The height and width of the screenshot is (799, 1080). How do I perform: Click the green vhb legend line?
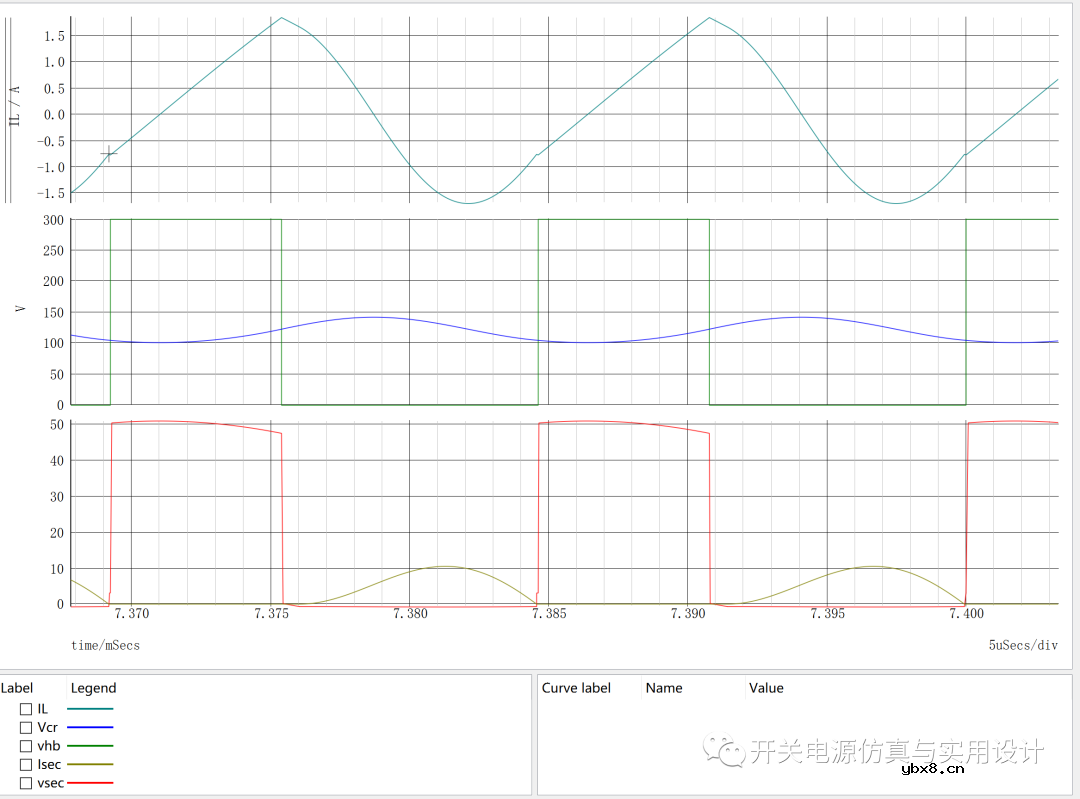(x=90, y=746)
